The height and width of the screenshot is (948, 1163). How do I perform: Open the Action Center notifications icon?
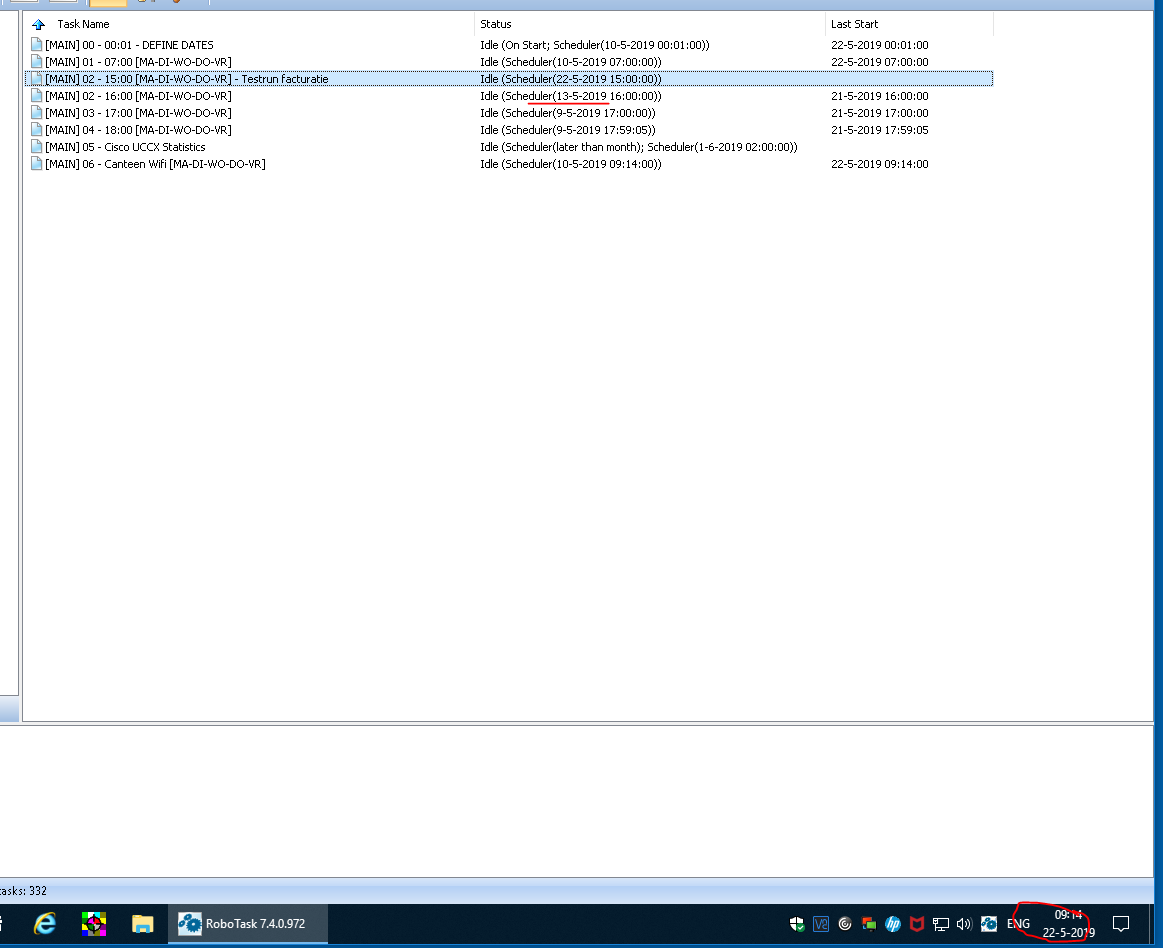click(1121, 924)
